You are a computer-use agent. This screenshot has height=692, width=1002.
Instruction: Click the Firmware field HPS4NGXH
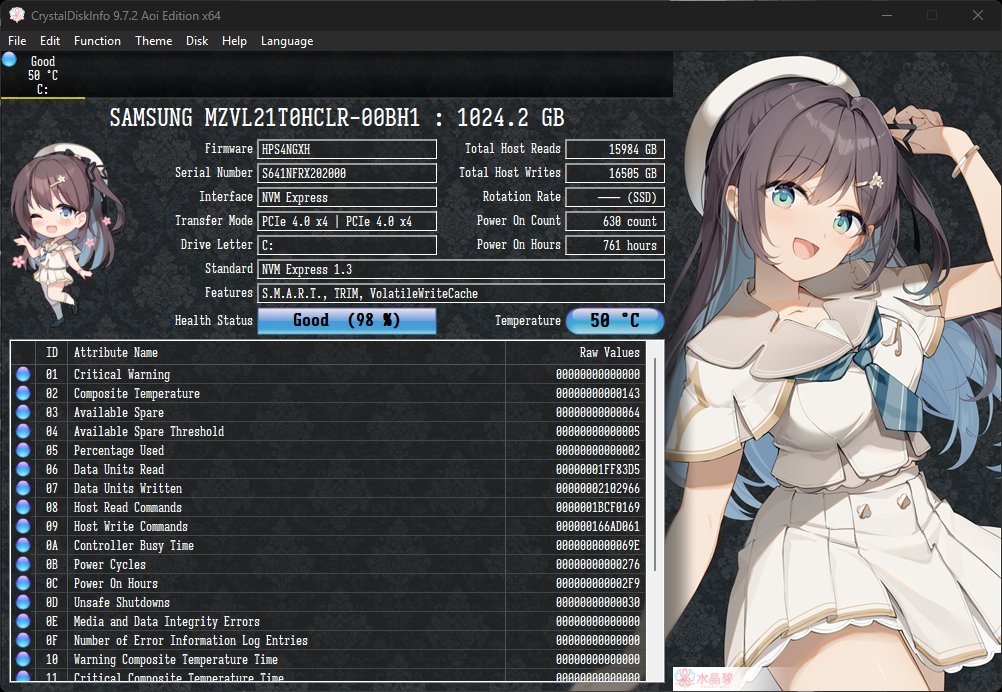pos(347,149)
